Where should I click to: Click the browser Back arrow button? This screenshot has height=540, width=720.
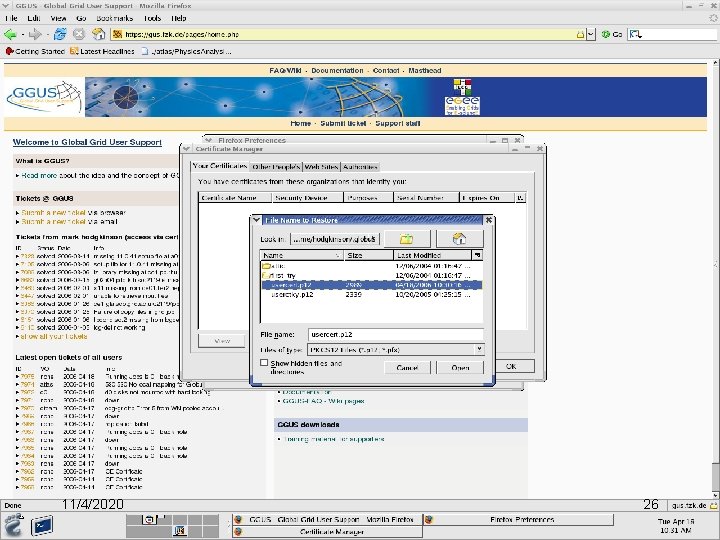click(11, 33)
